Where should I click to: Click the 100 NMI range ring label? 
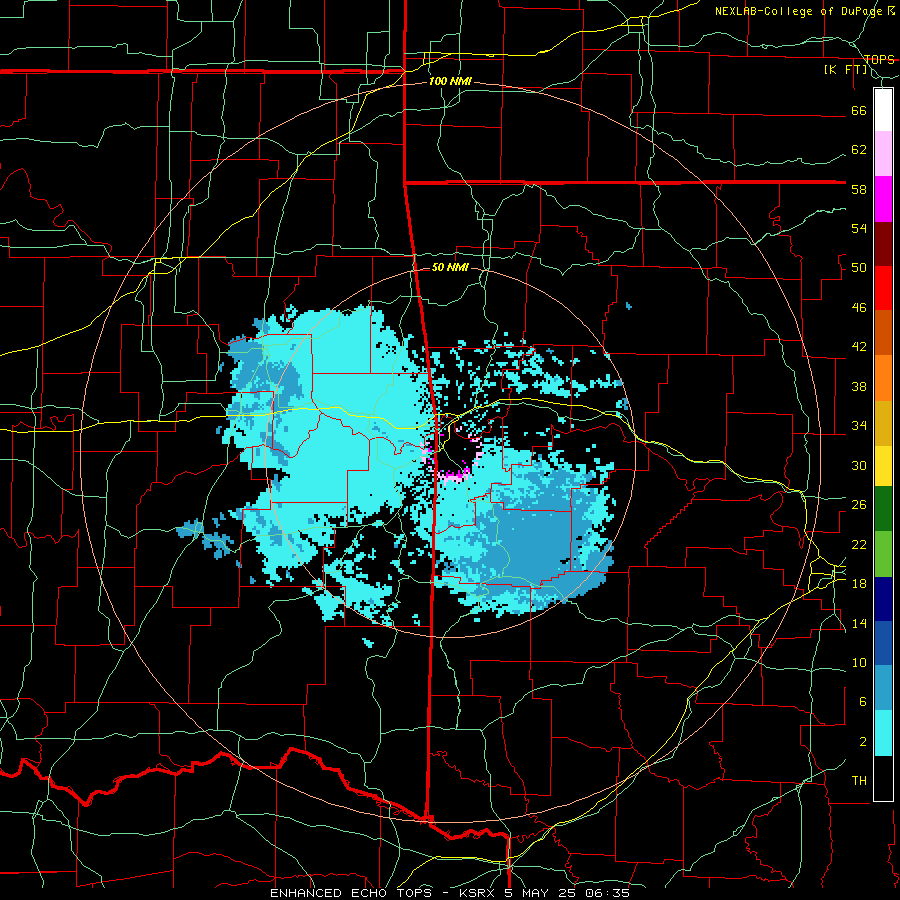click(450, 81)
